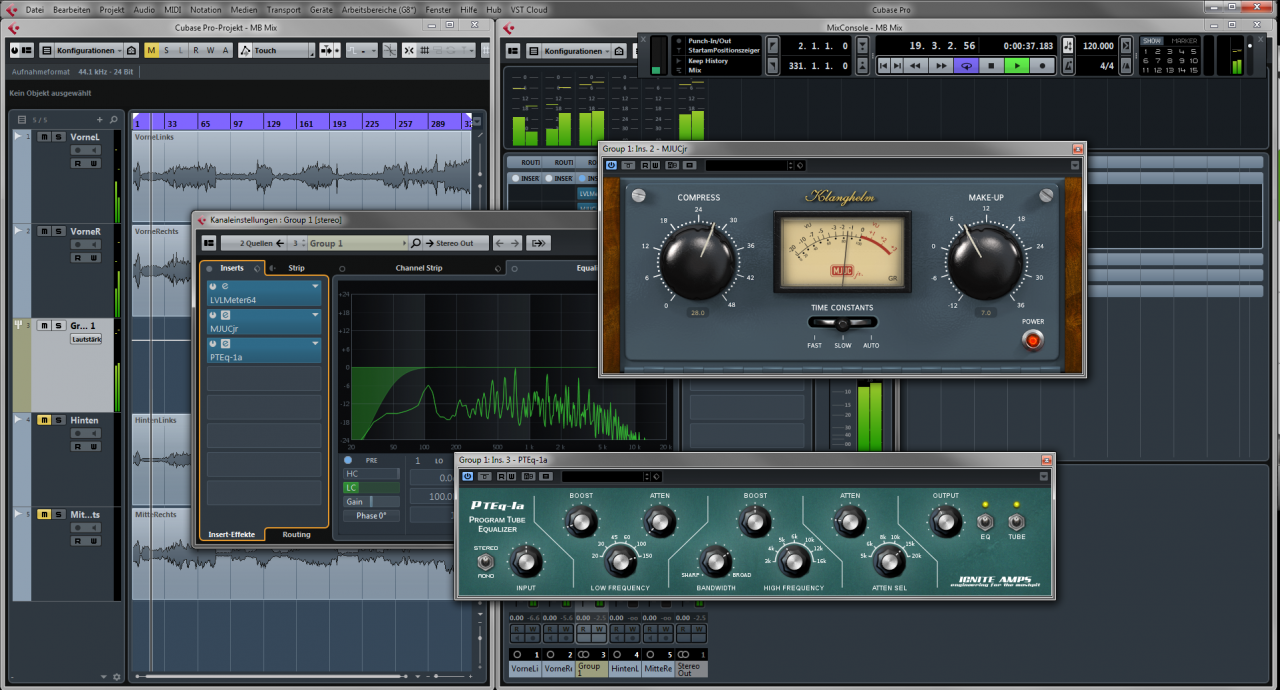This screenshot has height=690, width=1280.
Task: Toggle the purple Cycle loop button
Action: point(966,65)
